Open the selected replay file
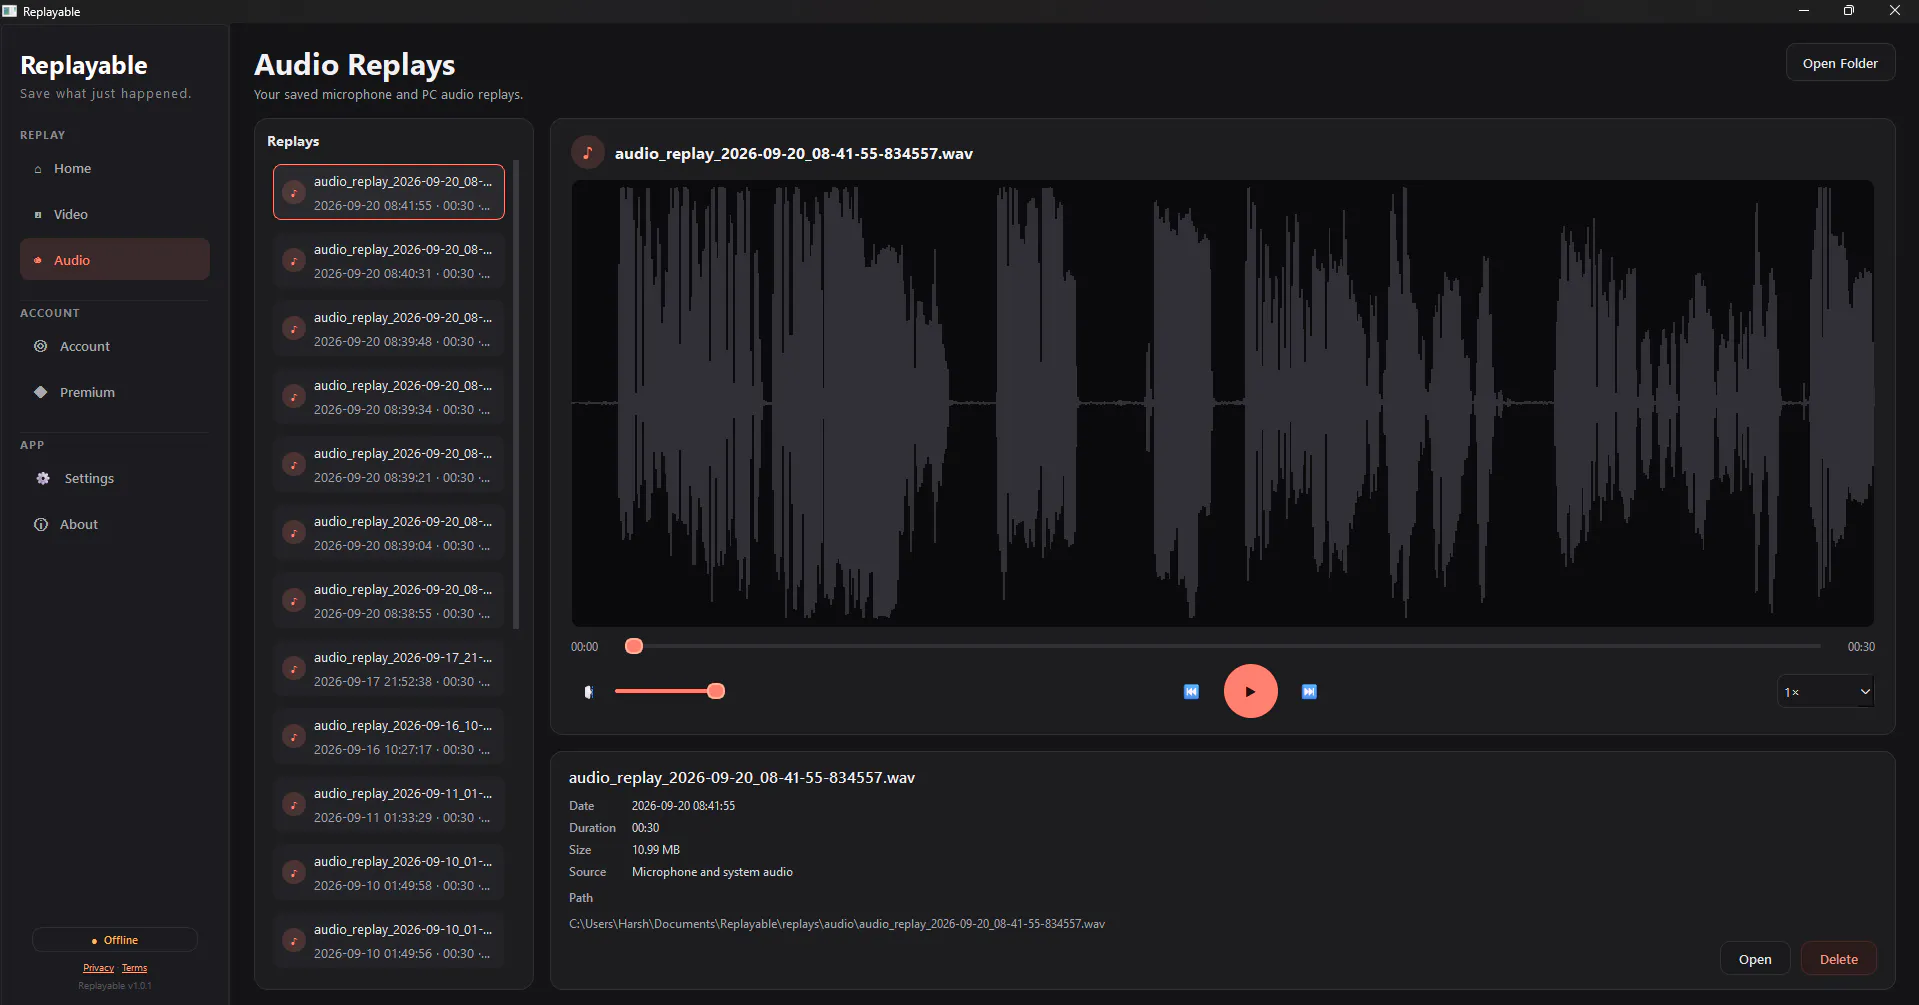 [x=1754, y=959]
